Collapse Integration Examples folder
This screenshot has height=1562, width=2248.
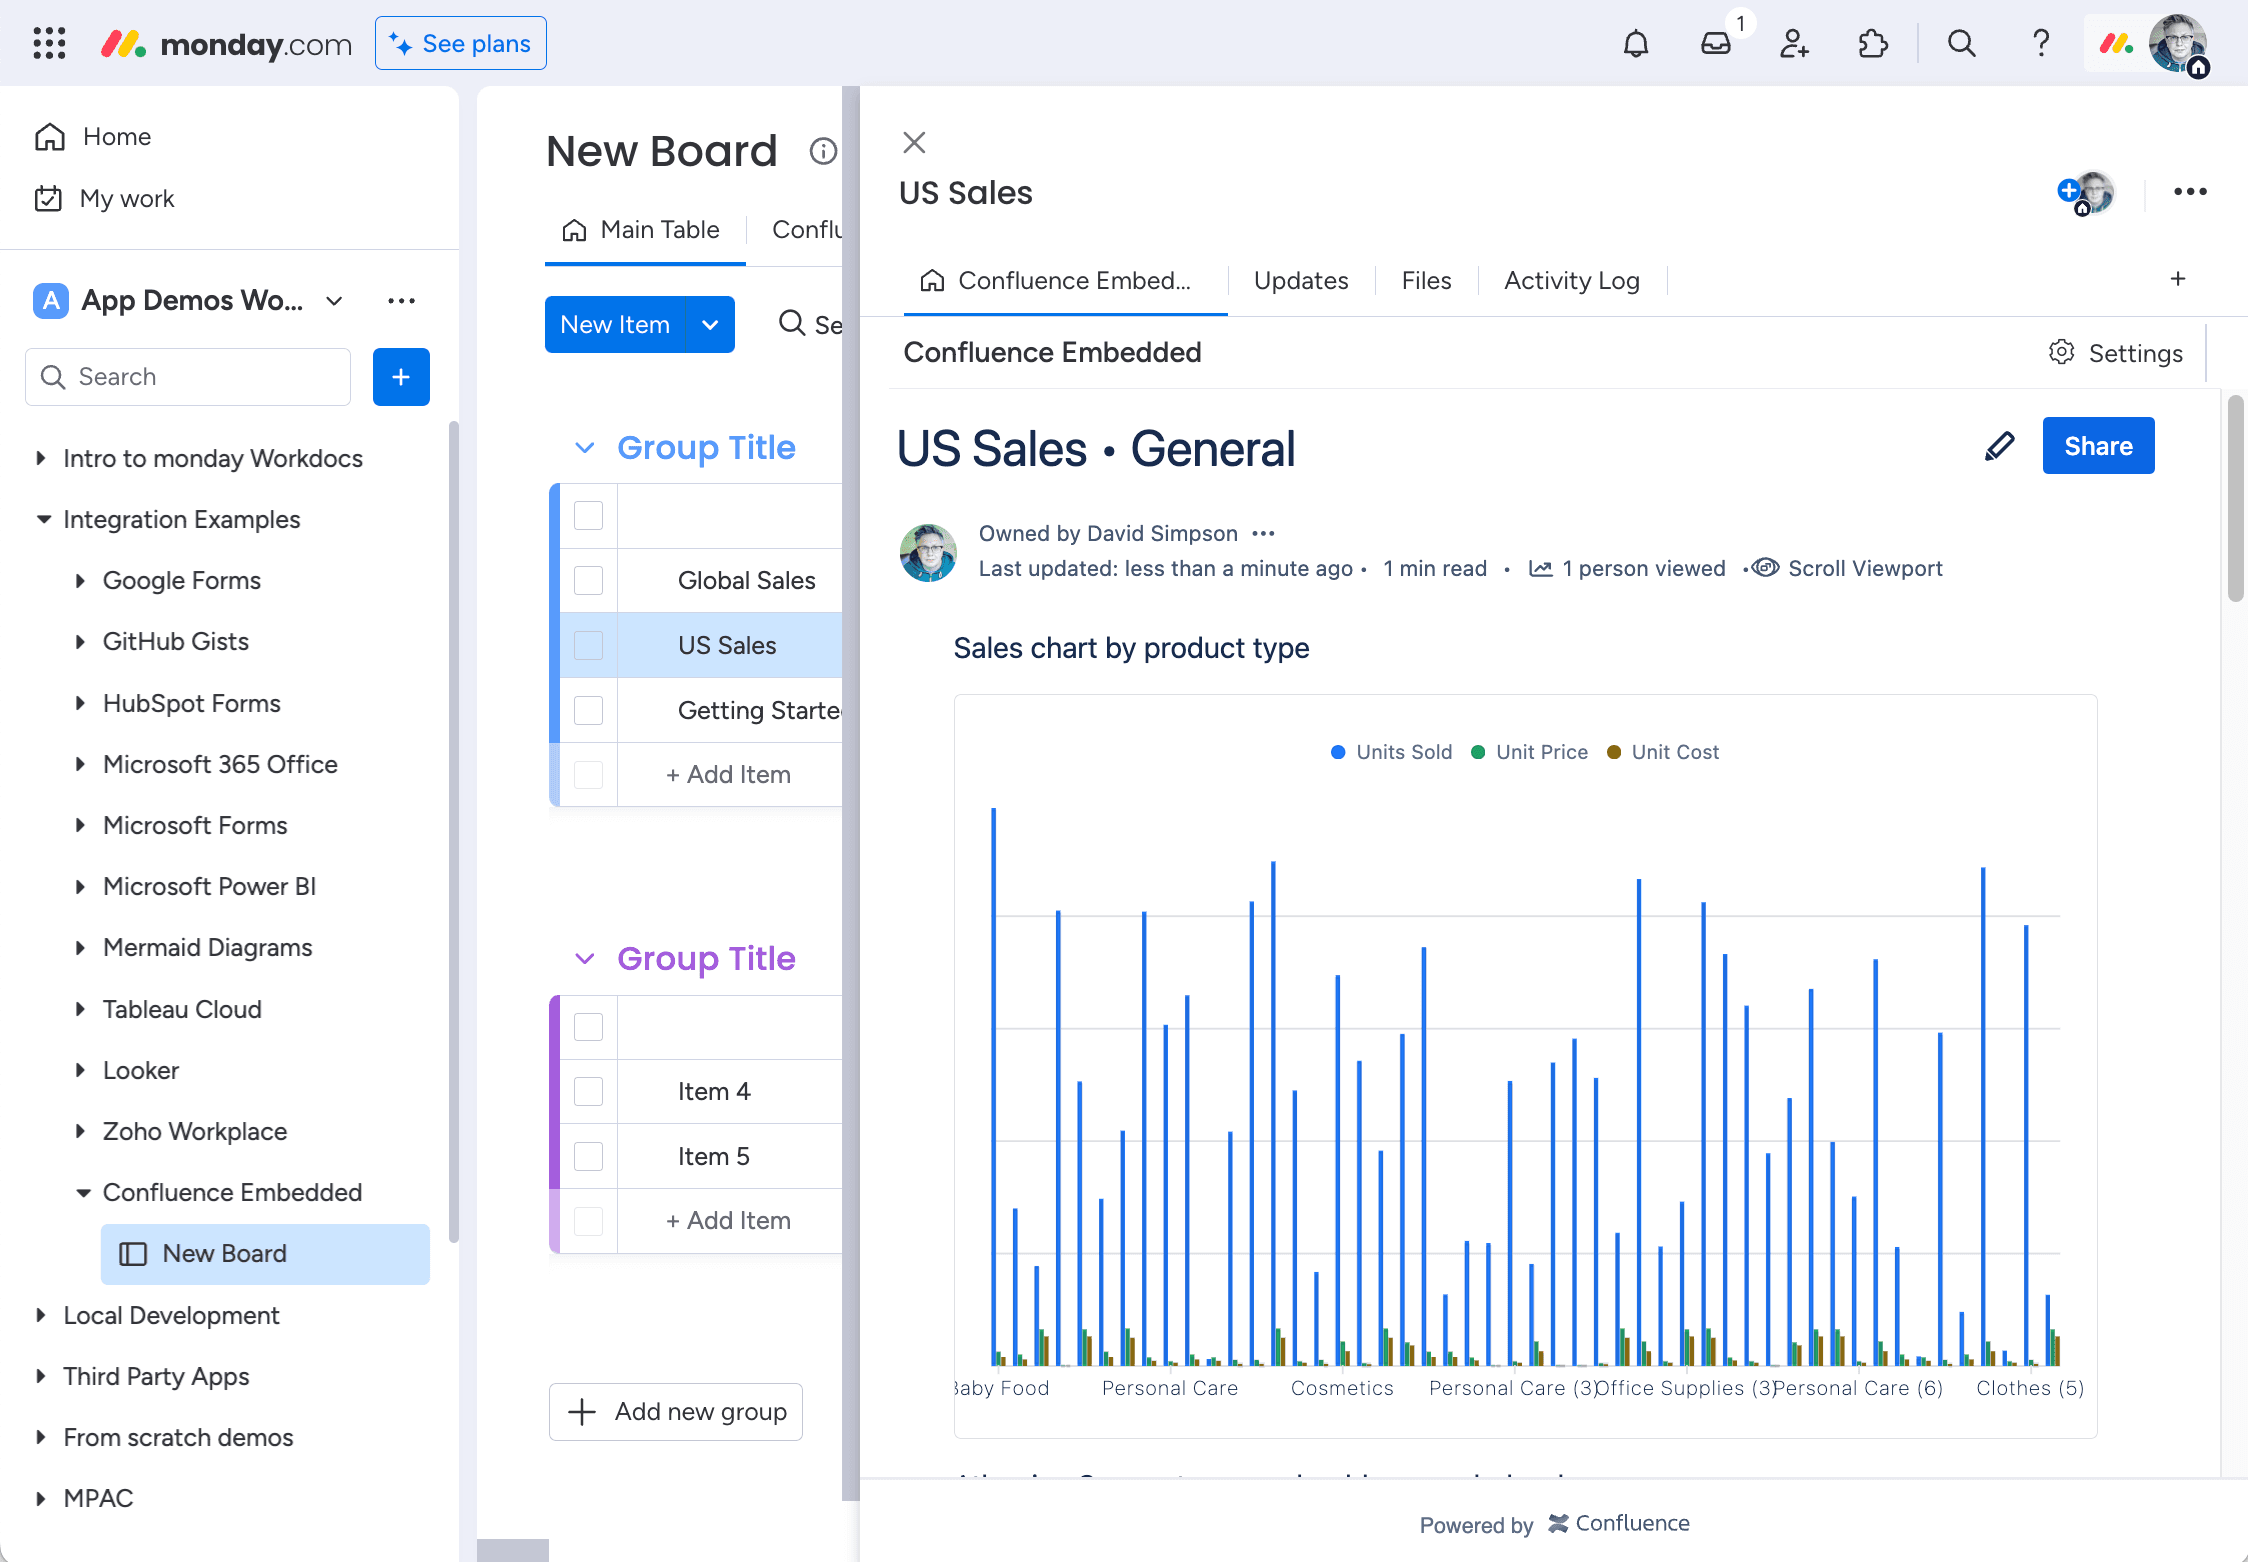click(x=43, y=519)
